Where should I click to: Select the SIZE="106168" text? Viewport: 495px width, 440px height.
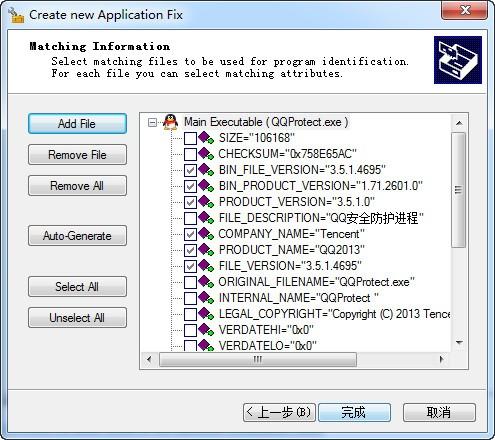(x=257, y=138)
